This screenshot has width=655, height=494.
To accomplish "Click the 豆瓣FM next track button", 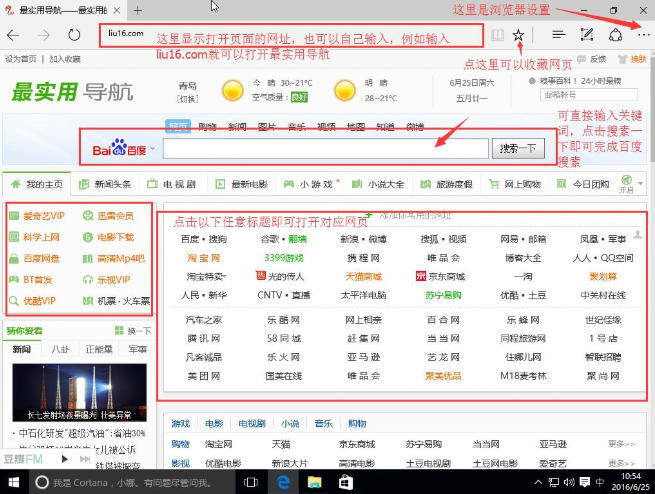I will pos(85,459).
